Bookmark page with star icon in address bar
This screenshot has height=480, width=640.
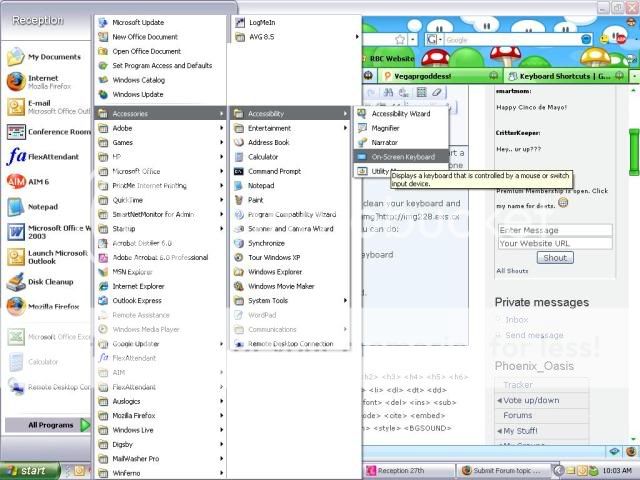point(400,40)
